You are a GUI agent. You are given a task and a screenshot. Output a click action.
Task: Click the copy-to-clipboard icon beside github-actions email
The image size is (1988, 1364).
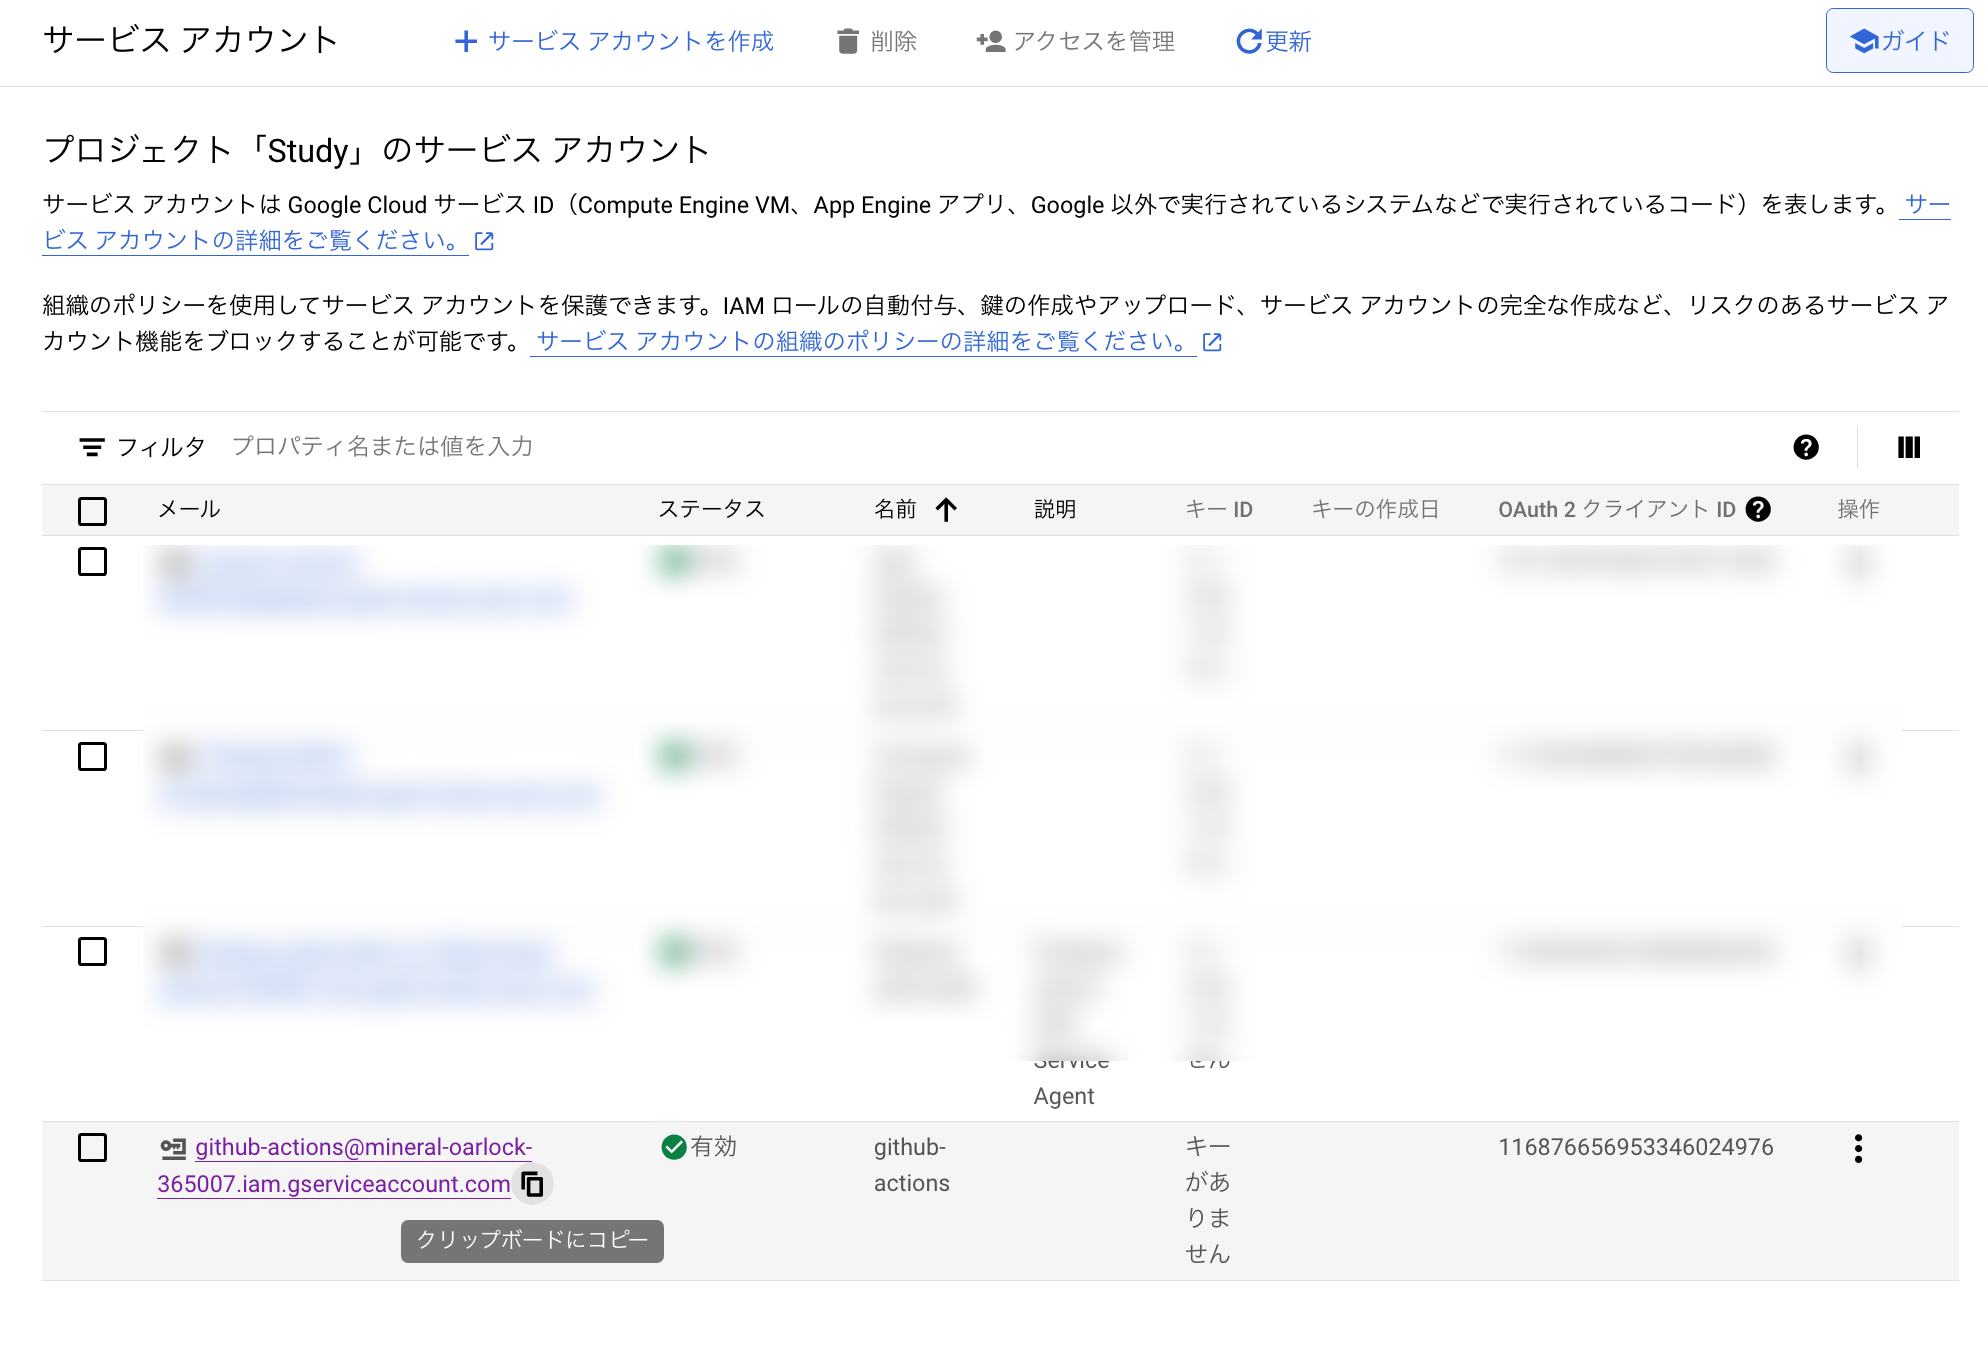pos(533,1184)
